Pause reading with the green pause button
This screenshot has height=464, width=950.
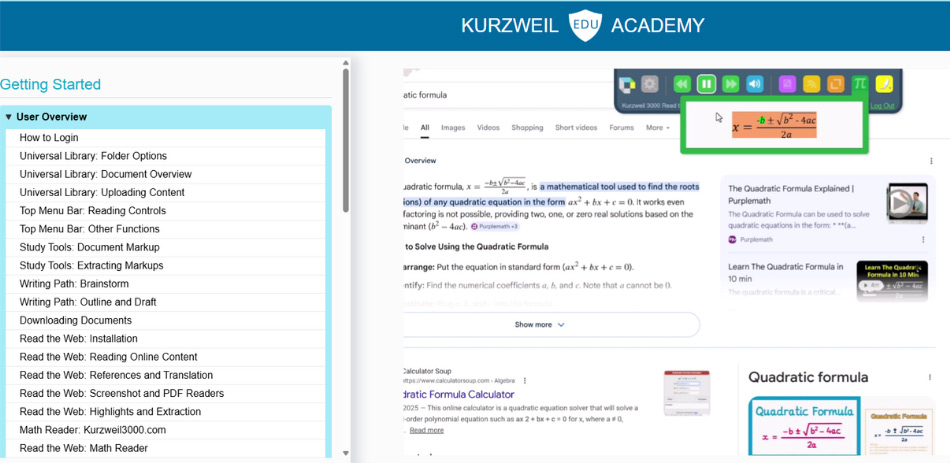click(706, 84)
